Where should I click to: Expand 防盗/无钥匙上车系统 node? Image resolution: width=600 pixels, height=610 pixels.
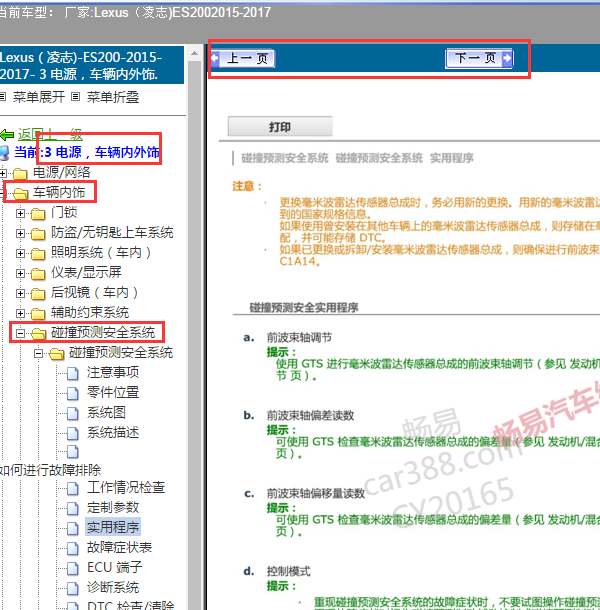20,233
